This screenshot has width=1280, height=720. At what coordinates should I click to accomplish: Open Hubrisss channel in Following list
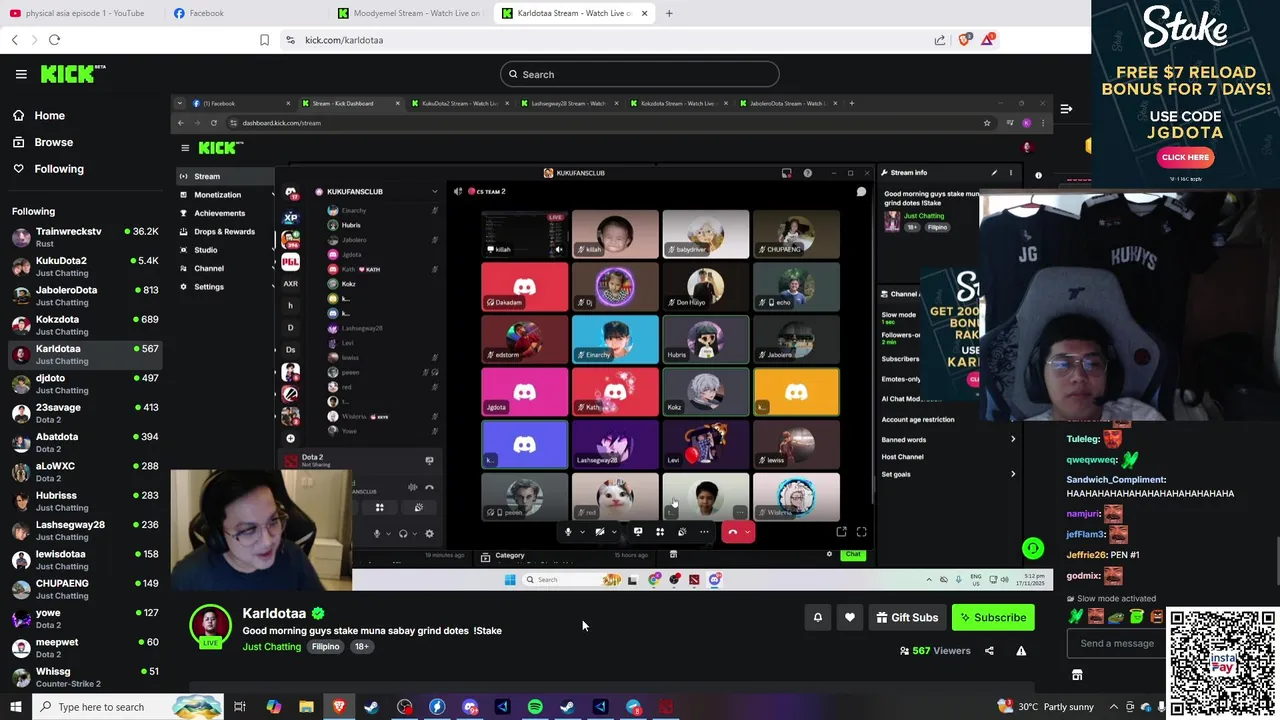click(x=85, y=501)
